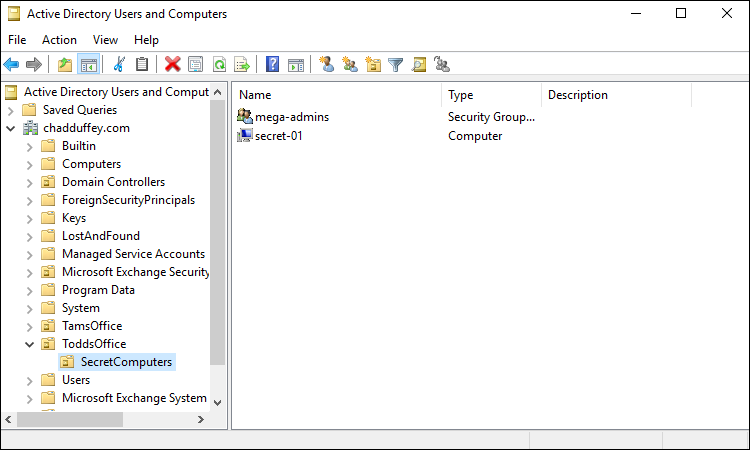This screenshot has height=450, width=750.
Task: Expand the TamsOffice OU
Action: 30,327
